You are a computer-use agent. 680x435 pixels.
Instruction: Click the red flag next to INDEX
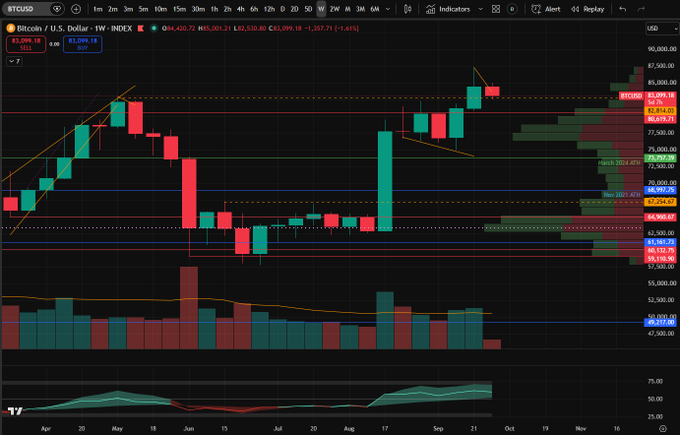(x=141, y=28)
